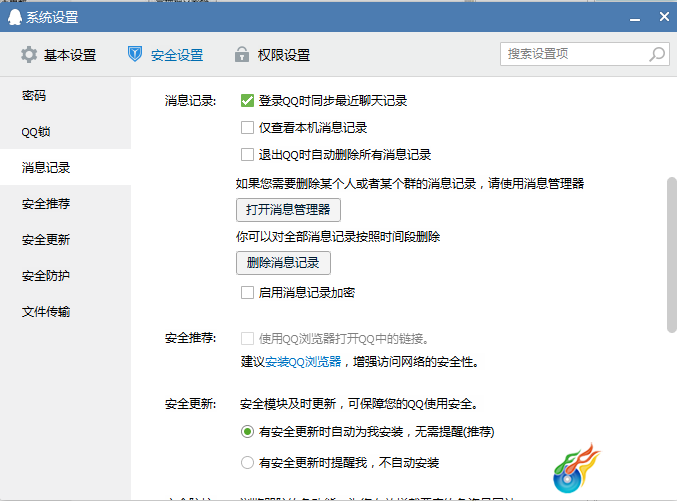677x501 pixels.
Task: Close the 系统设置 window
Action: [x=664, y=17]
